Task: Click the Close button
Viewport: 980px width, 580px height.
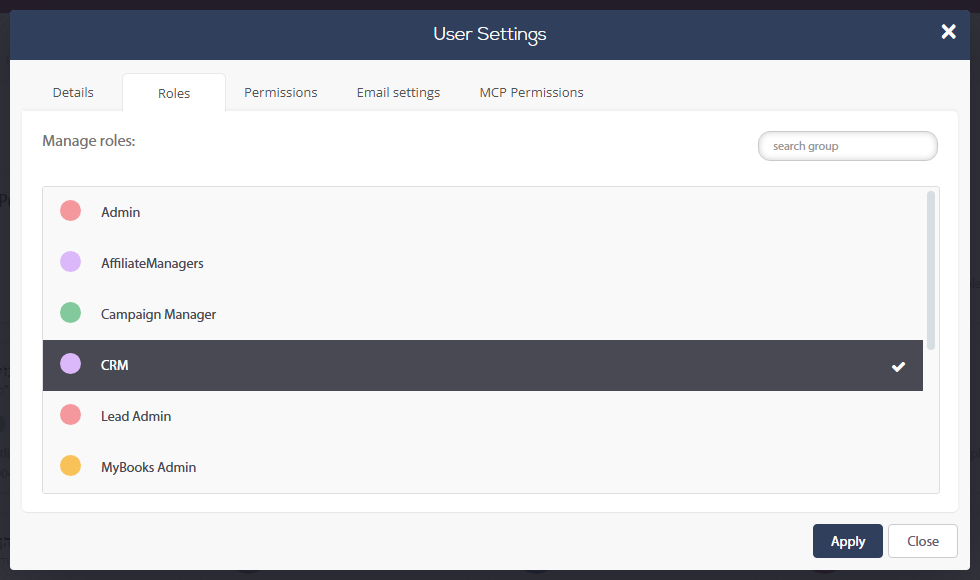Action: pos(922,541)
